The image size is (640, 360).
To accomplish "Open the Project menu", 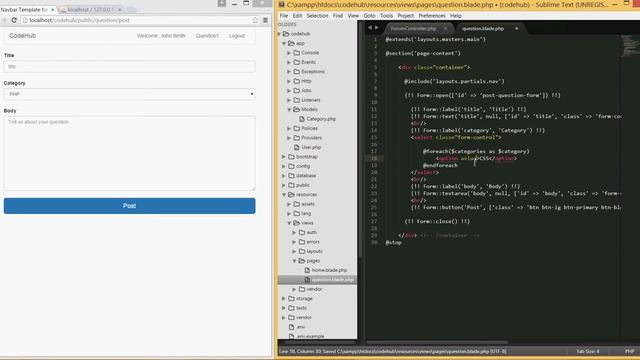I will (406, 16).
